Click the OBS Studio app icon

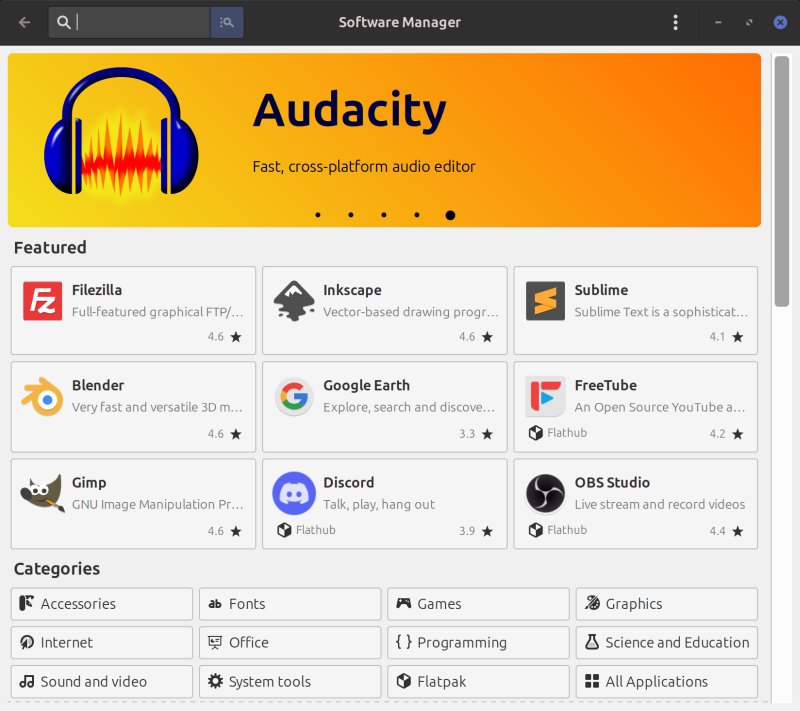(x=545, y=493)
